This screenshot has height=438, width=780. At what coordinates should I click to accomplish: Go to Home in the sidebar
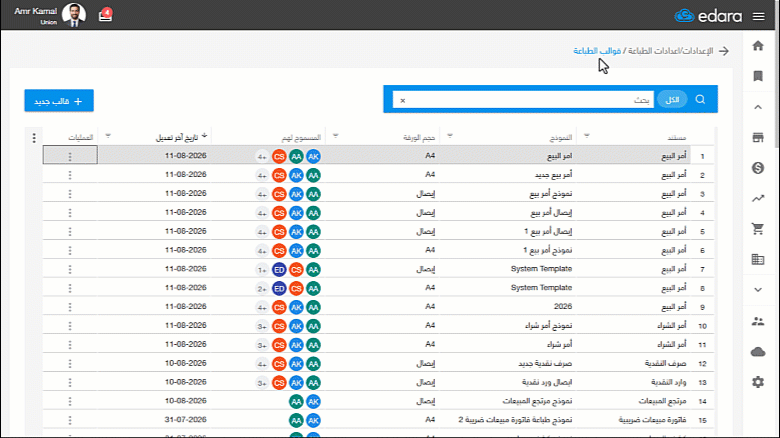click(758, 46)
